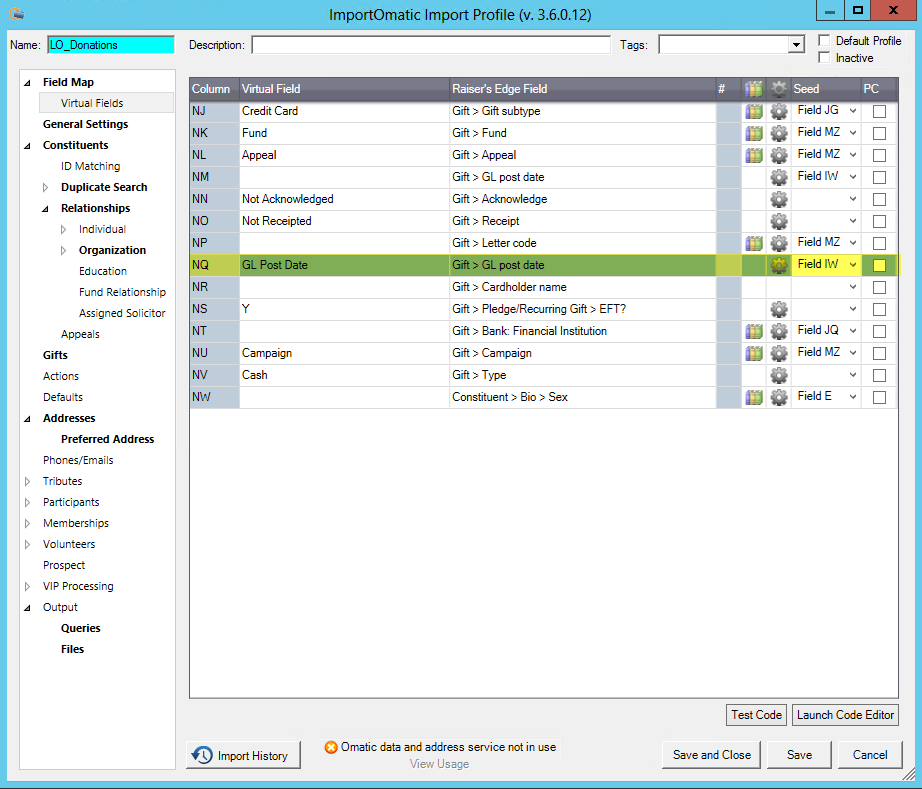
Task: Launch the Code Editor
Action: point(845,715)
